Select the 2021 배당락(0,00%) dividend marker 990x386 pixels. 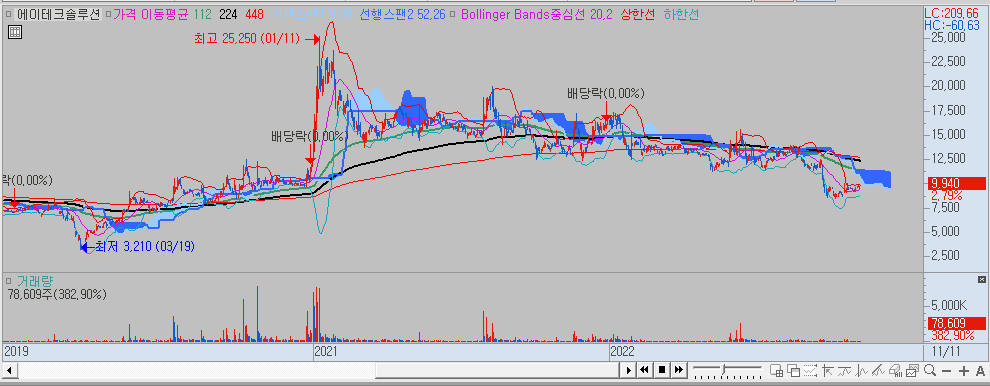click(309, 136)
